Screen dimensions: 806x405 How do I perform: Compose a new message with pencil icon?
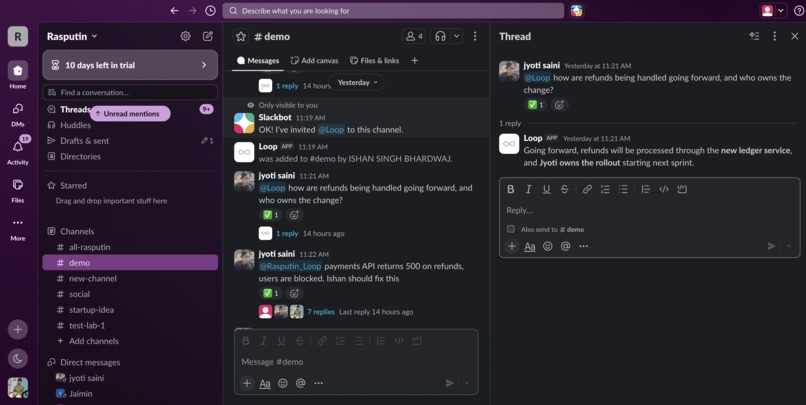[x=208, y=36]
